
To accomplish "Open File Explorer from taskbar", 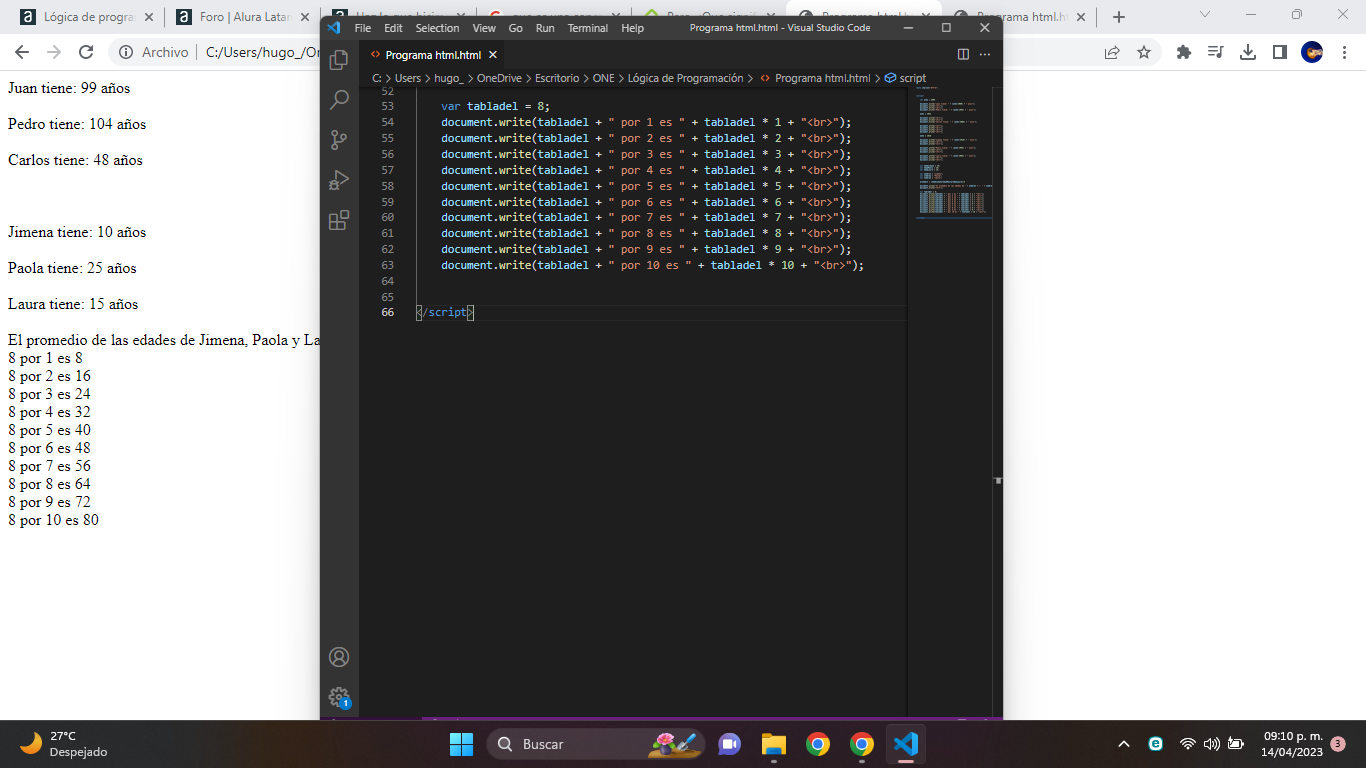I will tap(774, 744).
